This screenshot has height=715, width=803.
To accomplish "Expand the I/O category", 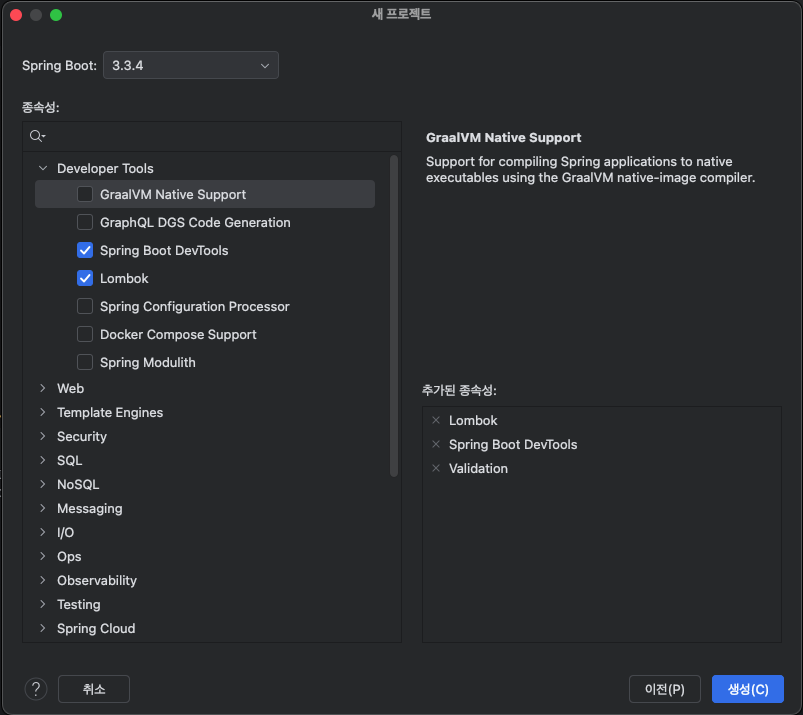I will click(43, 533).
